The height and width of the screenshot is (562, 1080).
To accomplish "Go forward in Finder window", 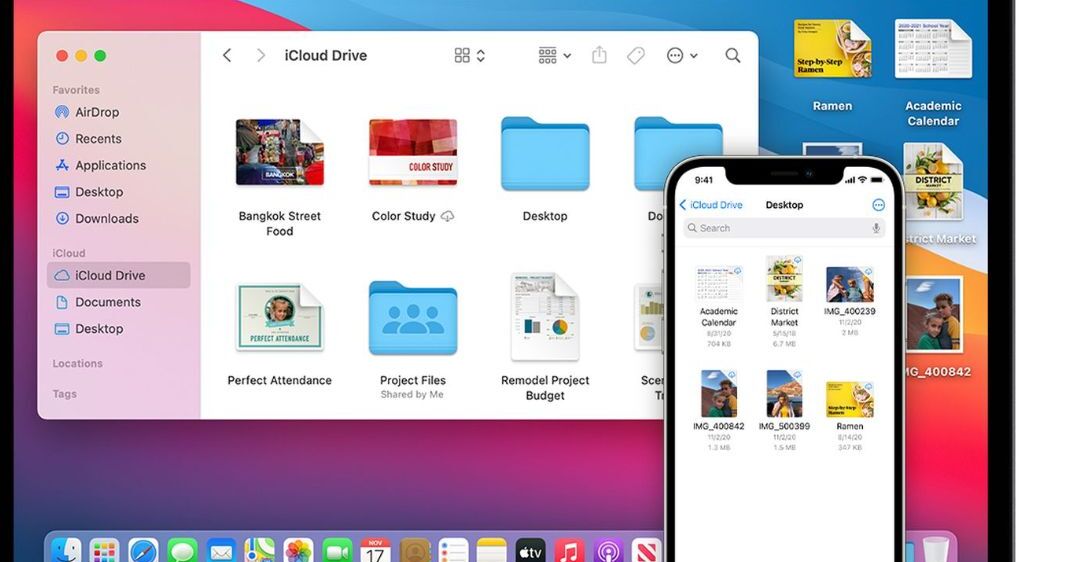I will [260, 56].
